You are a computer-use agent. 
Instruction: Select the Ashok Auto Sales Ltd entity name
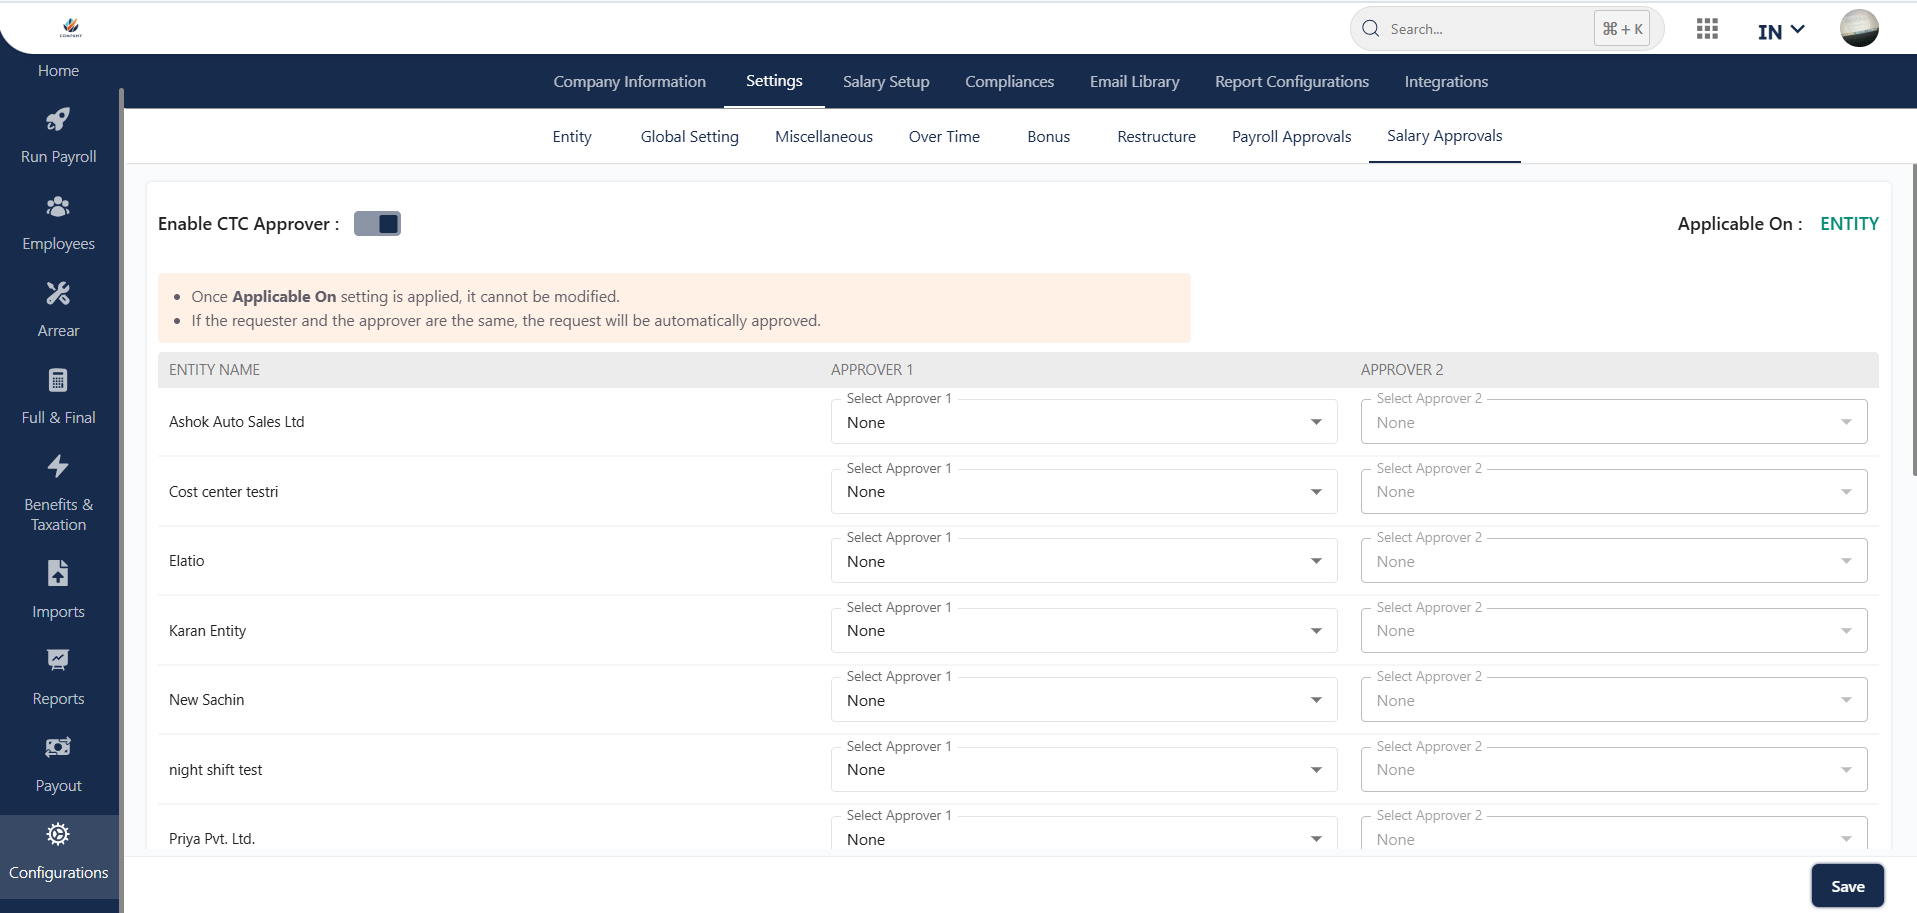[236, 422]
